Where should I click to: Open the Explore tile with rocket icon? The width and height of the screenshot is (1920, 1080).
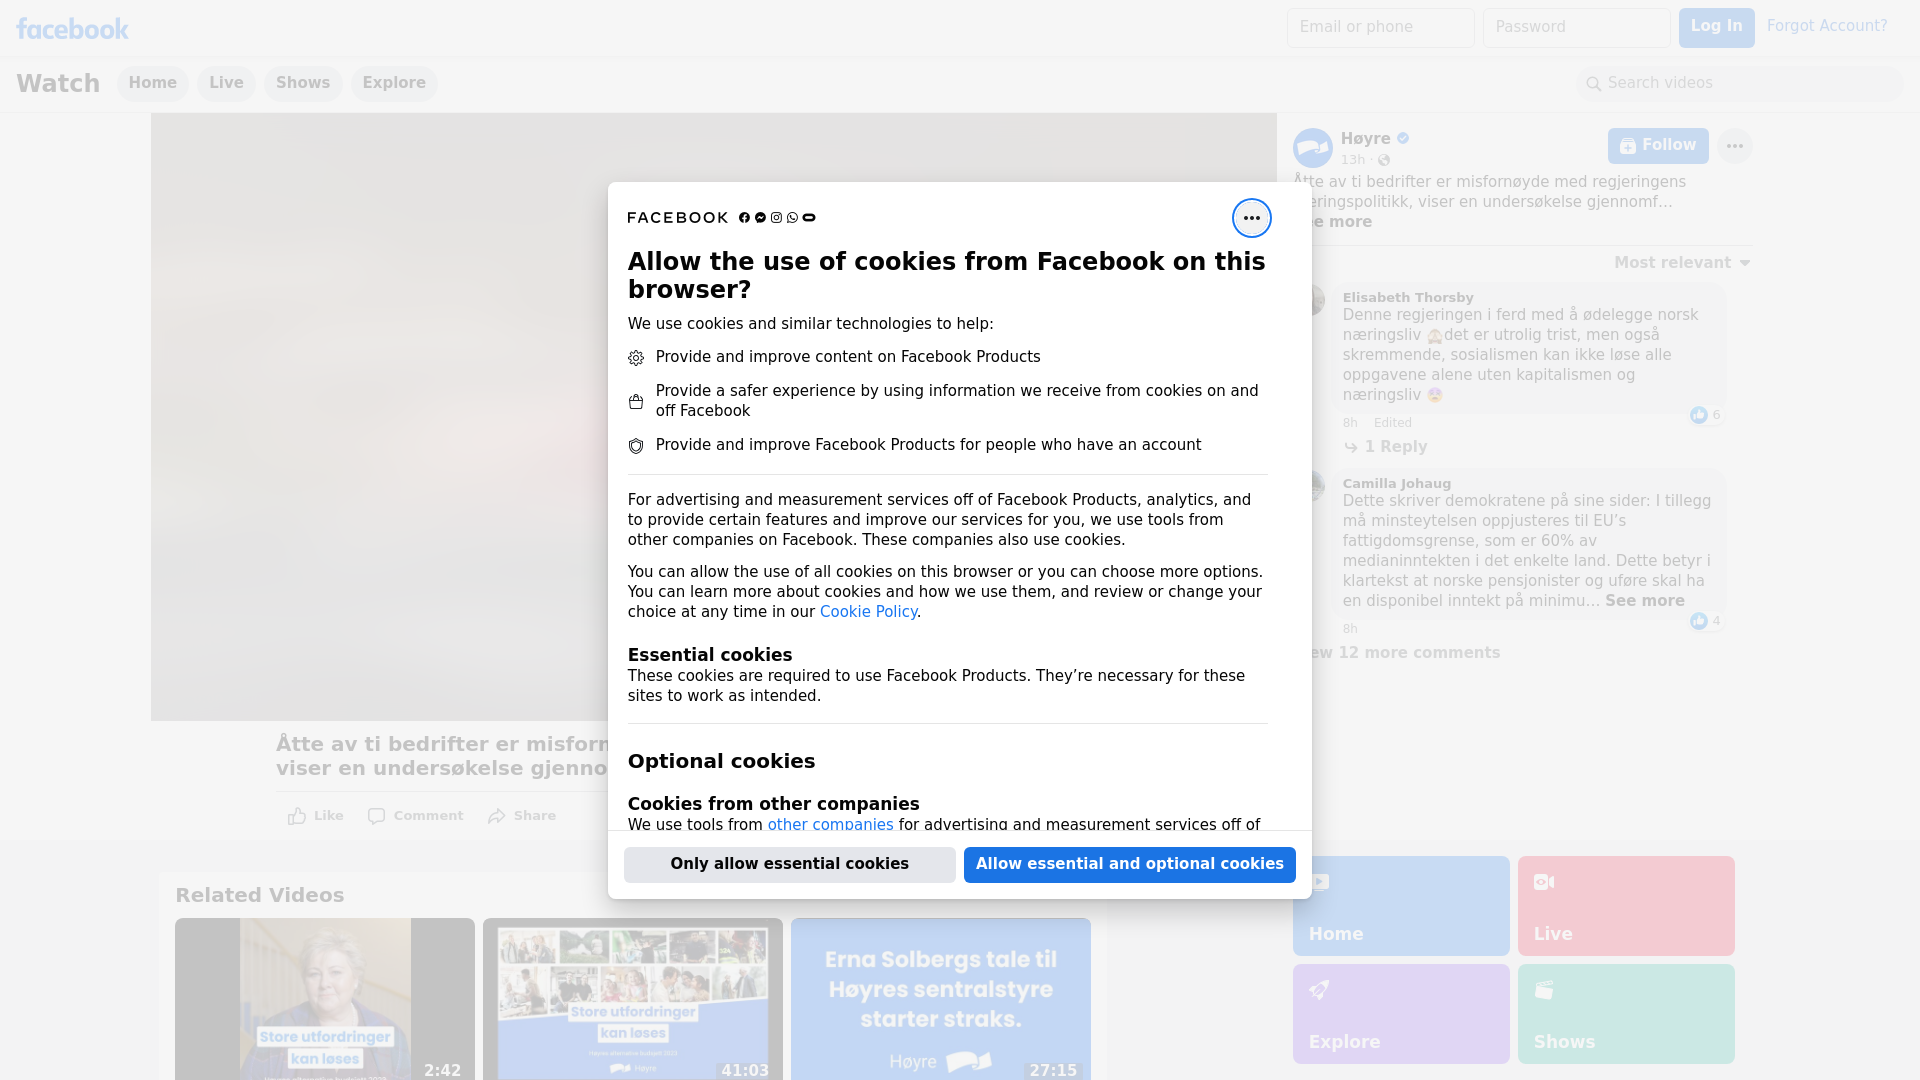(x=1401, y=1014)
